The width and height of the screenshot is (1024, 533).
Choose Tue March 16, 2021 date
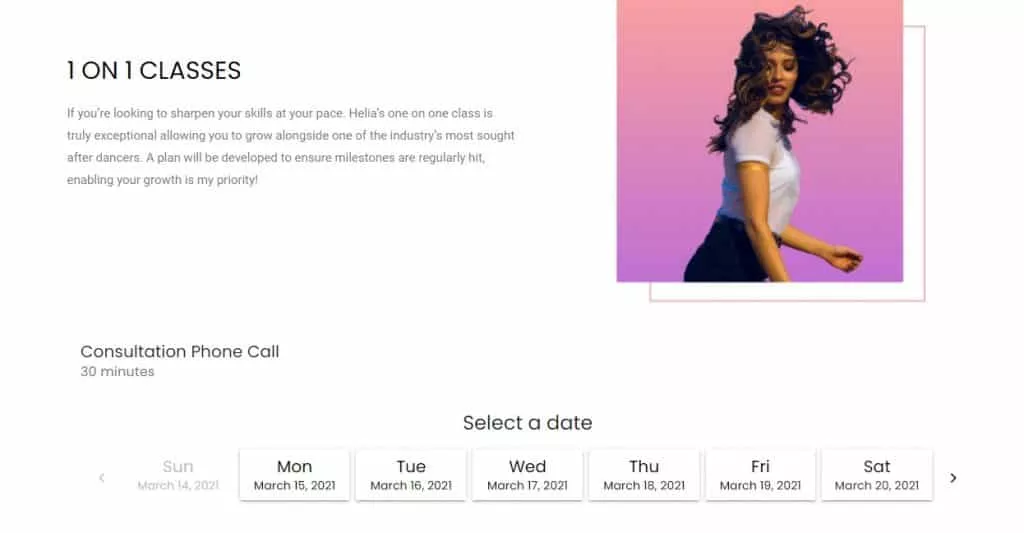click(411, 475)
